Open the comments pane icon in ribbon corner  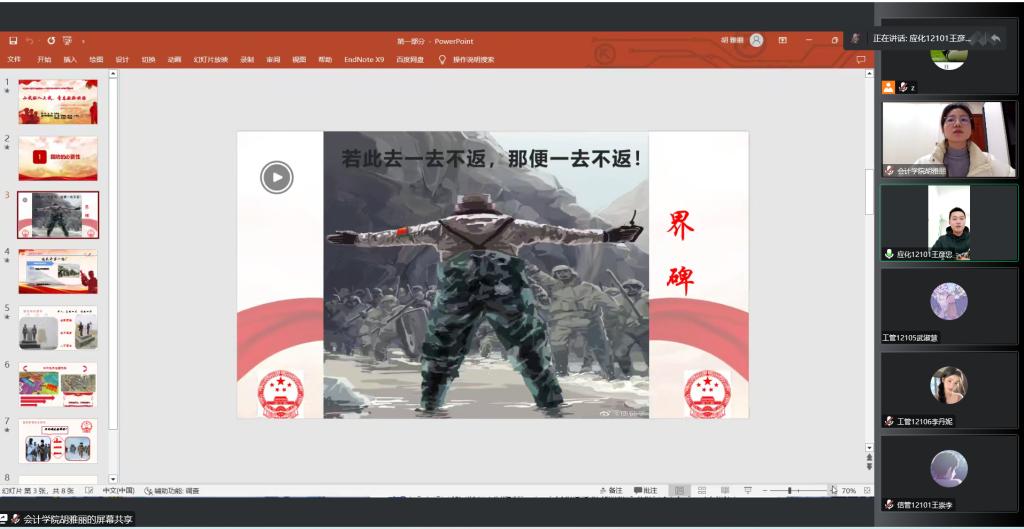point(861,60)
